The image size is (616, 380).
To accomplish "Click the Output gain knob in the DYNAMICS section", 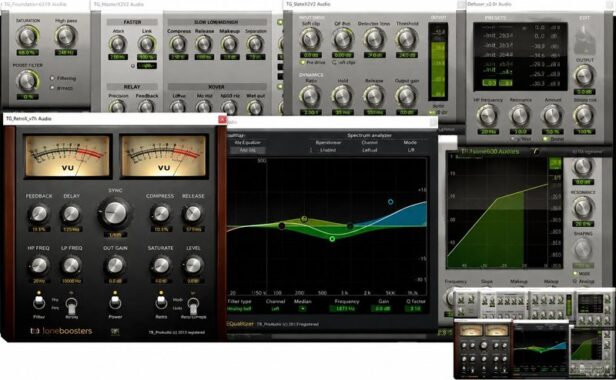I will click(x=406, y=96).
